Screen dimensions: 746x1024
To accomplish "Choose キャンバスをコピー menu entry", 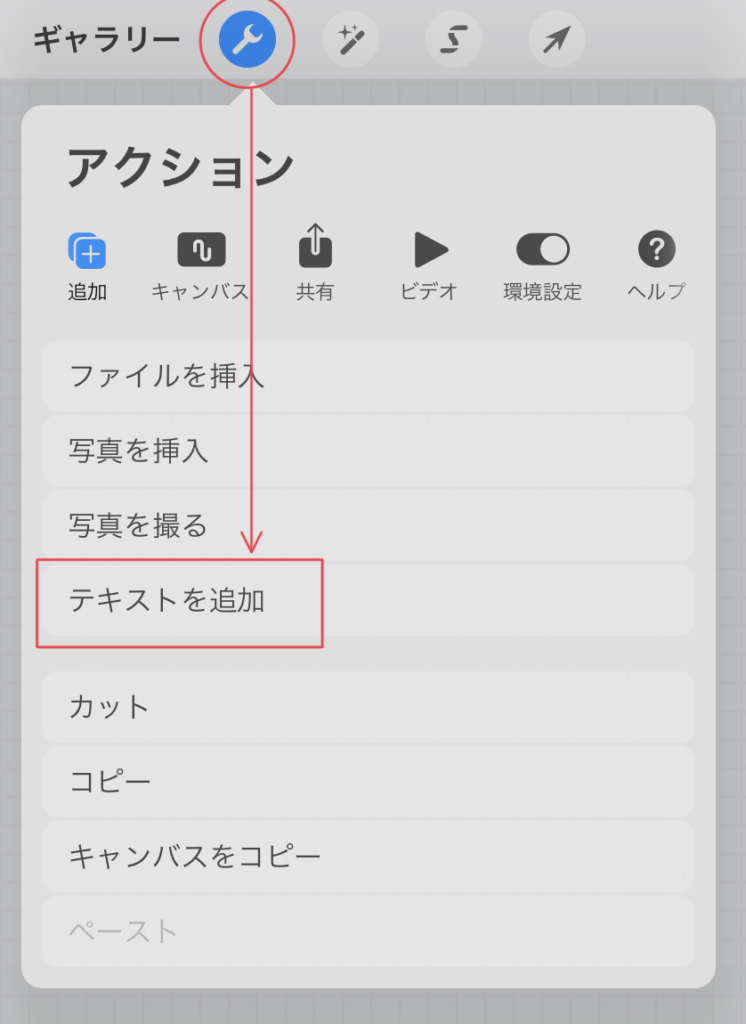I will 368,856.
